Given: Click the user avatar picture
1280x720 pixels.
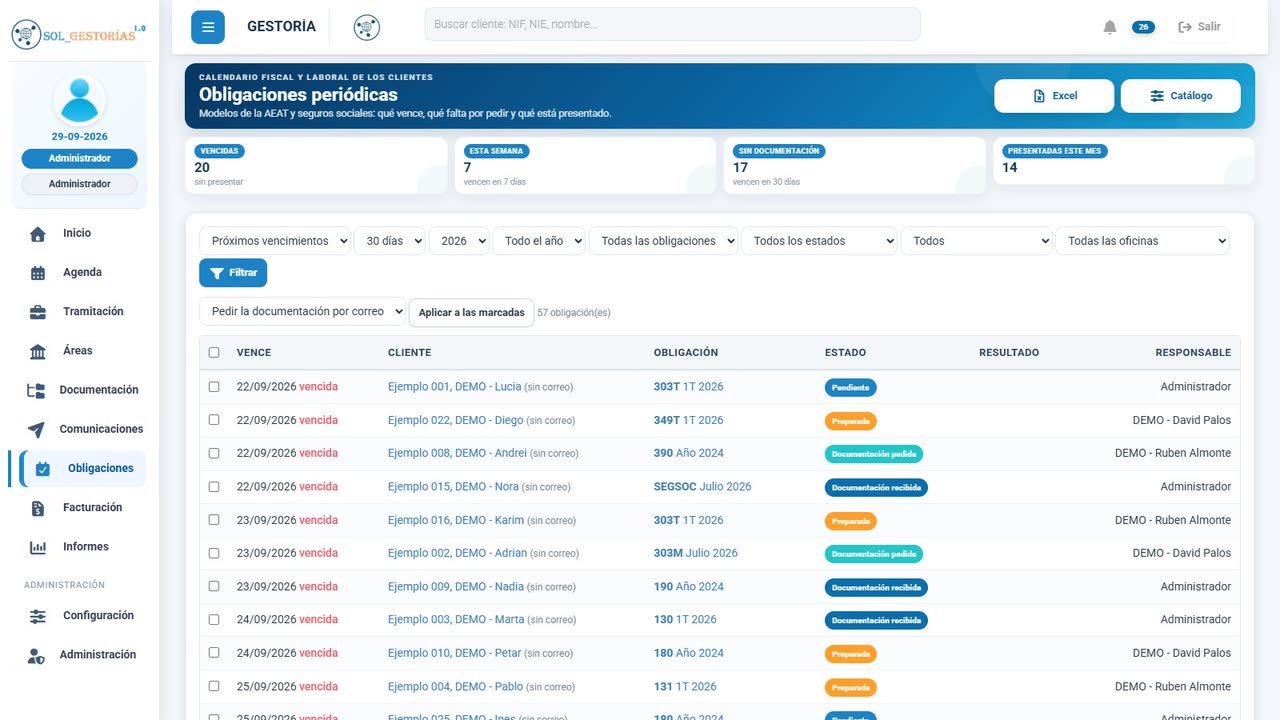Looking at the screenshot, I should [x=79, y=100].
